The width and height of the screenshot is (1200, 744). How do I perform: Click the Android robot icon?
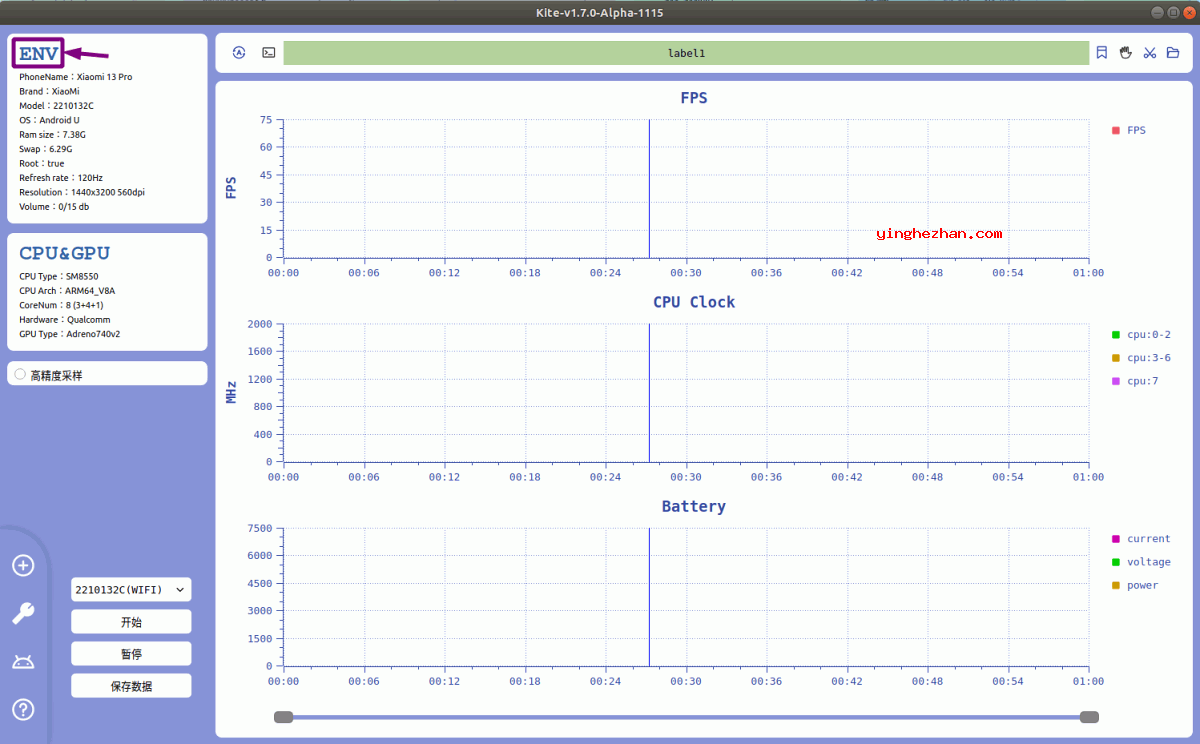(23, 662)
